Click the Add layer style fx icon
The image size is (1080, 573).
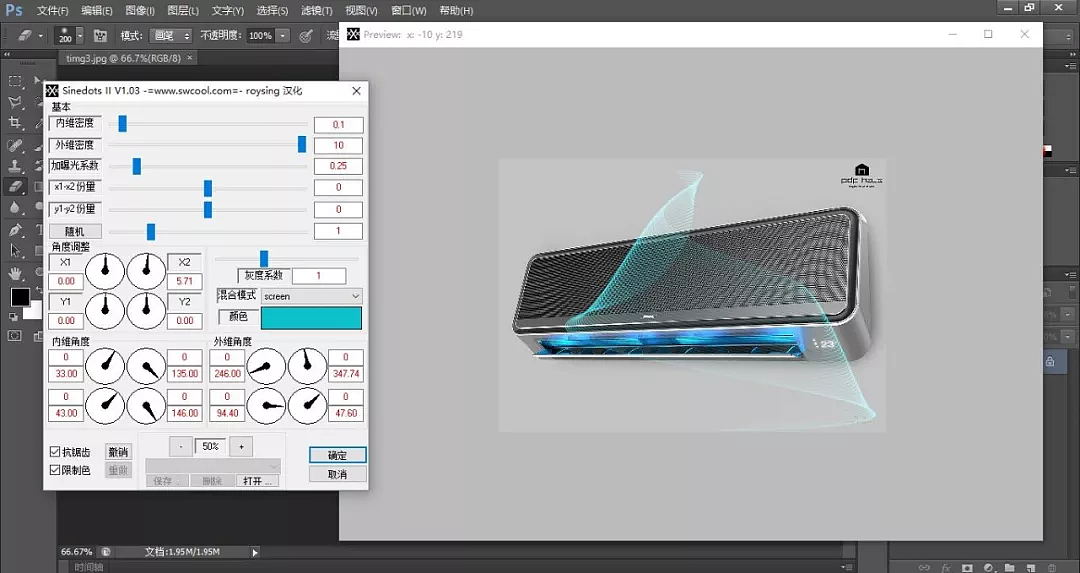[946, 568]
